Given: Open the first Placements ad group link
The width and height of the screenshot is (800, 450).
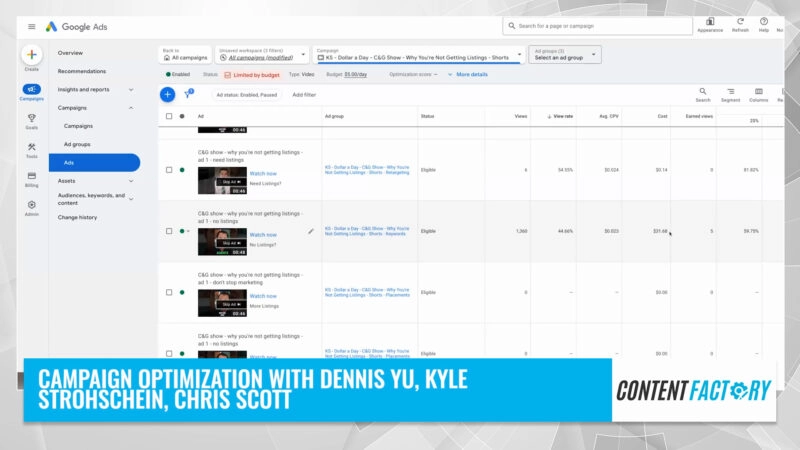Looking at the screenshot, I should coord(367,292).
